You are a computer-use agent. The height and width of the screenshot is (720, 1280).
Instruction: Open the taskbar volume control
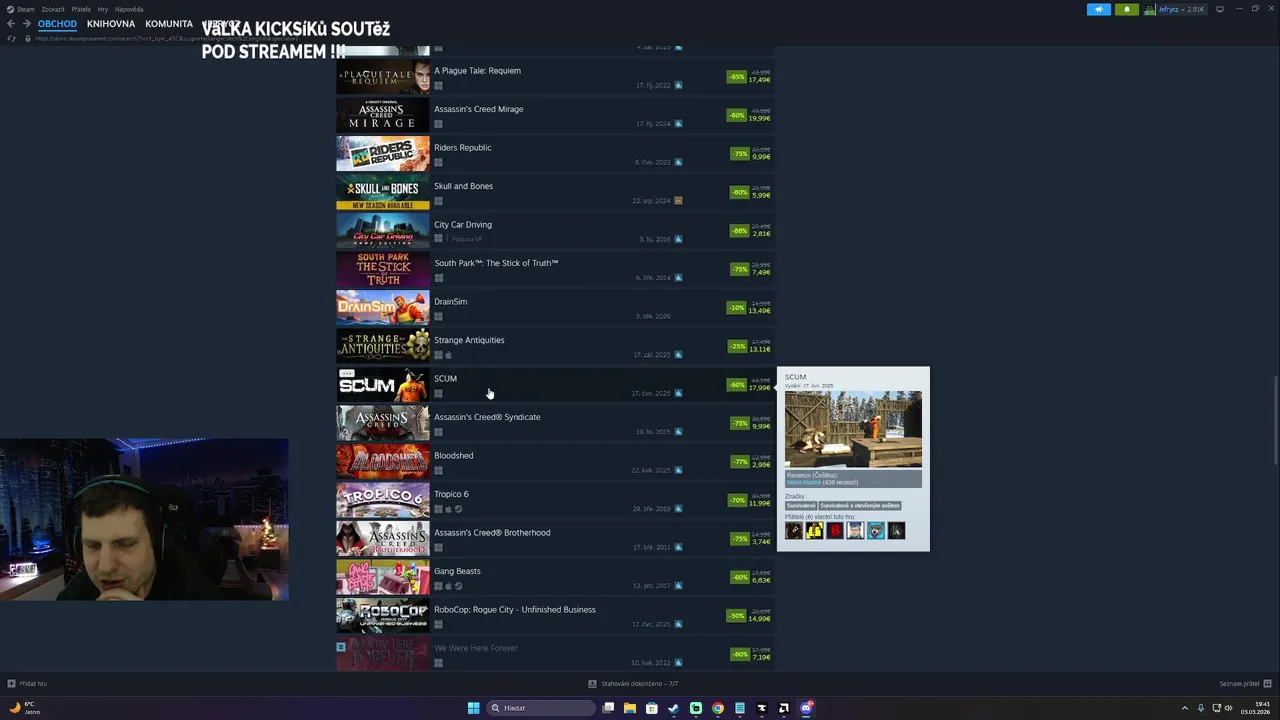(1229, 708)
